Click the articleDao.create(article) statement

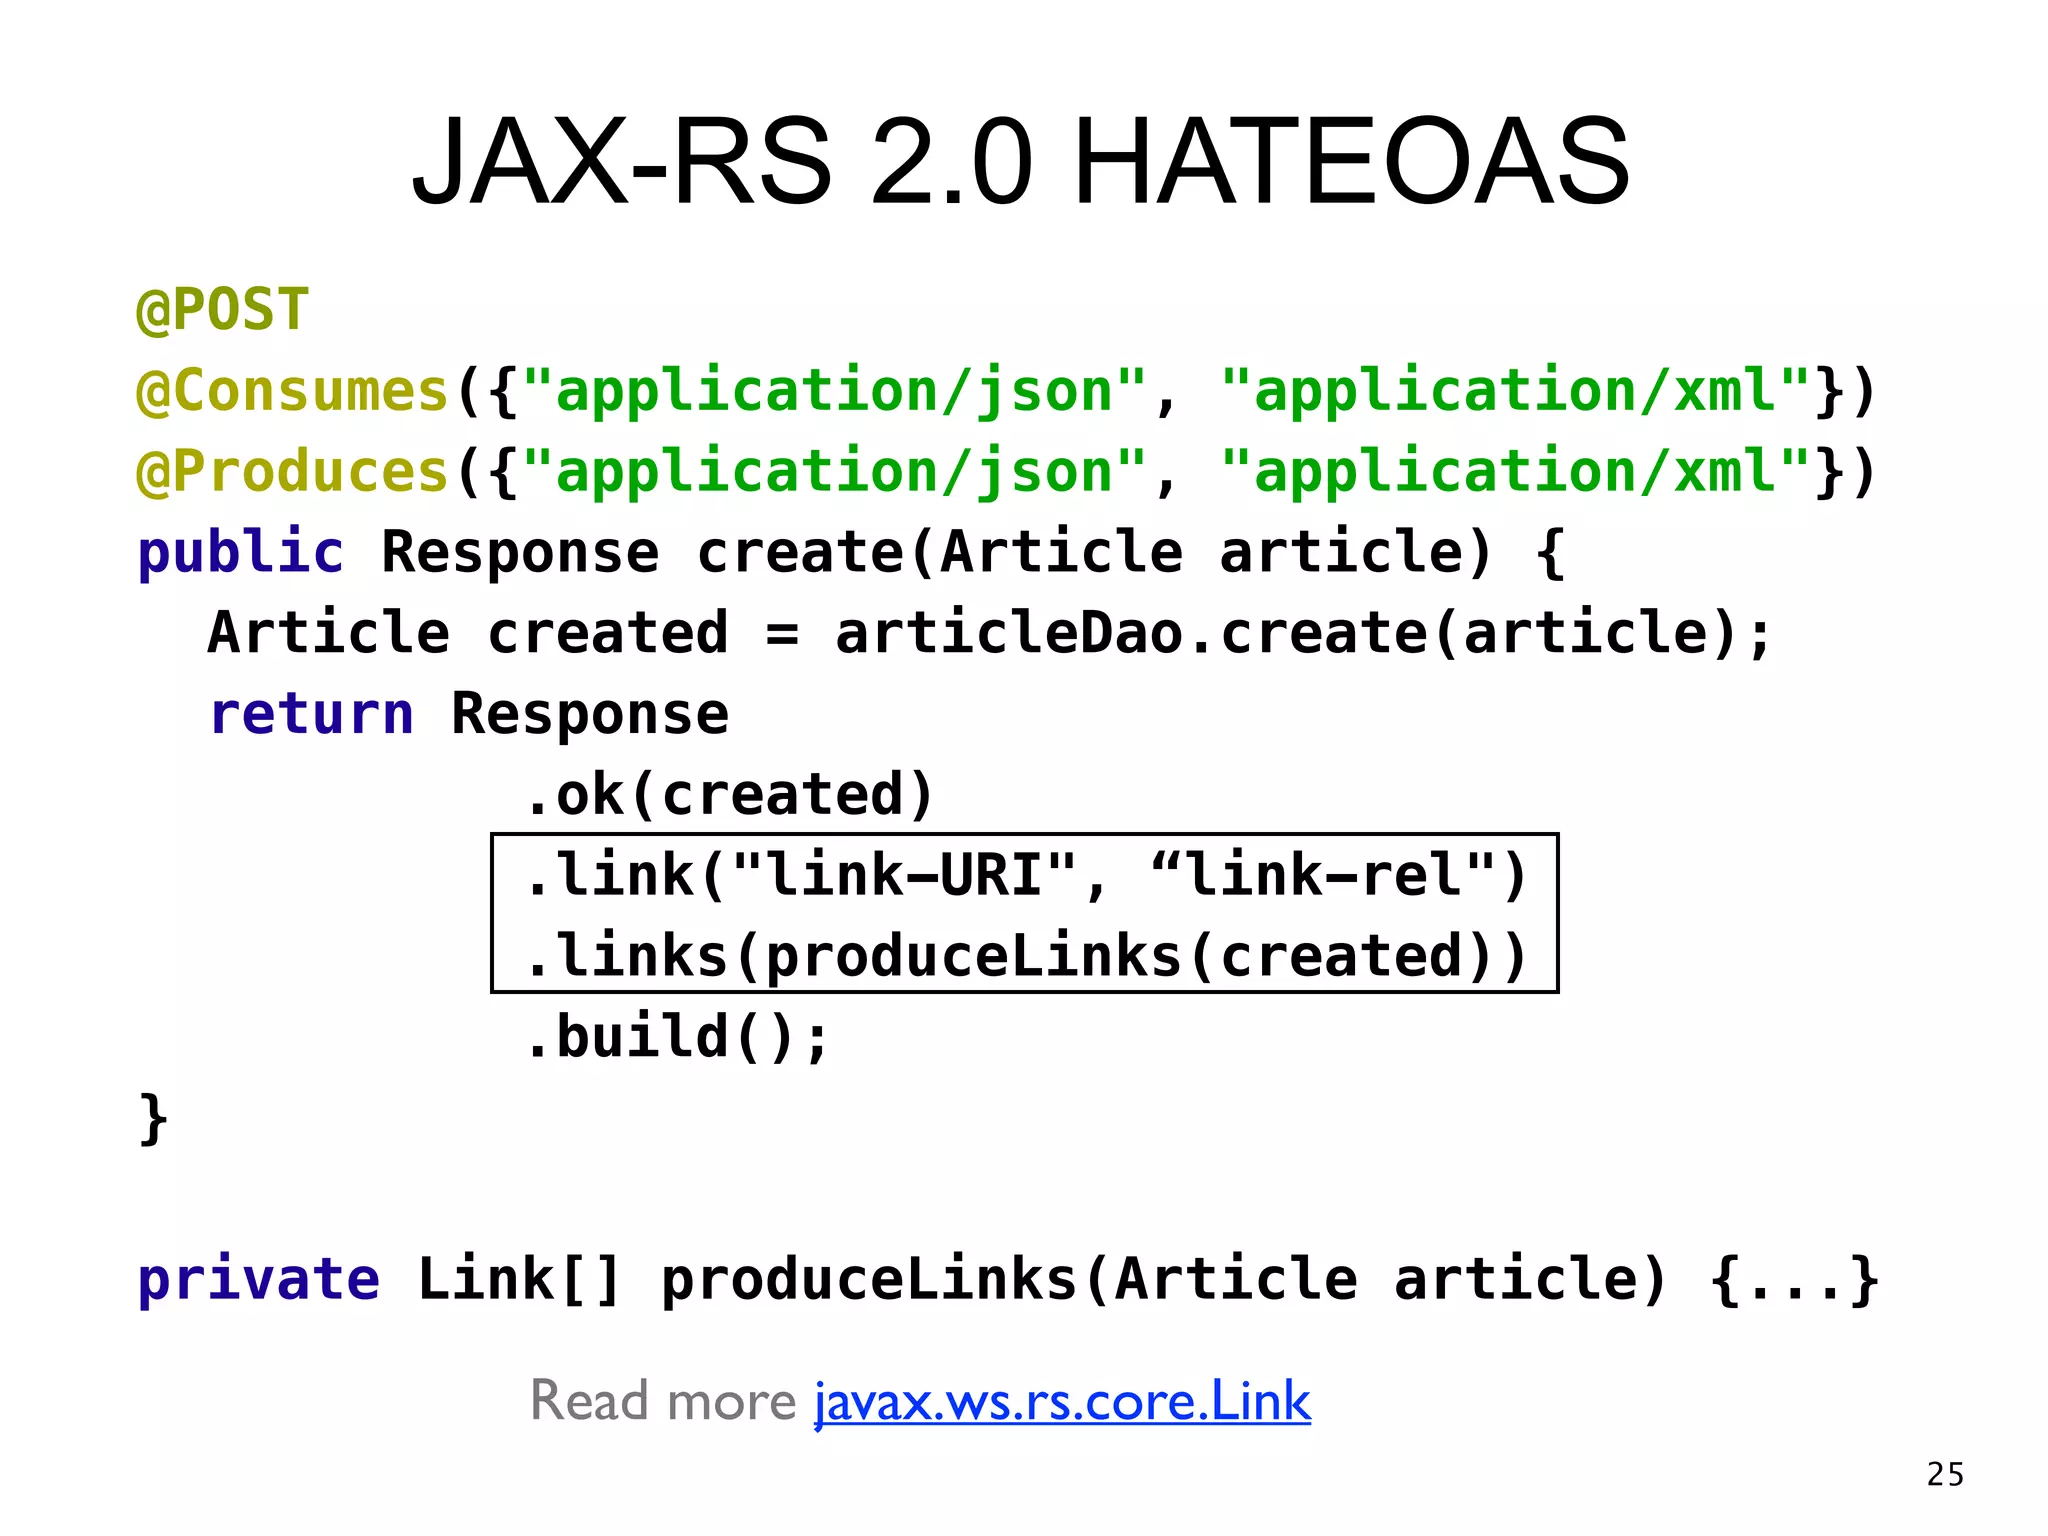coord(990,633)
